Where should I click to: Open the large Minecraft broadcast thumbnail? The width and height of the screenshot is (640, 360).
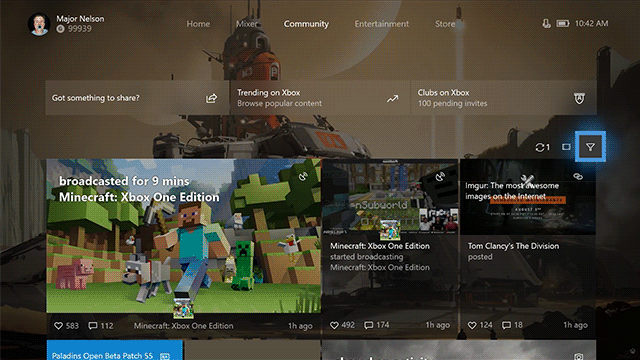[x=184, y=236]
